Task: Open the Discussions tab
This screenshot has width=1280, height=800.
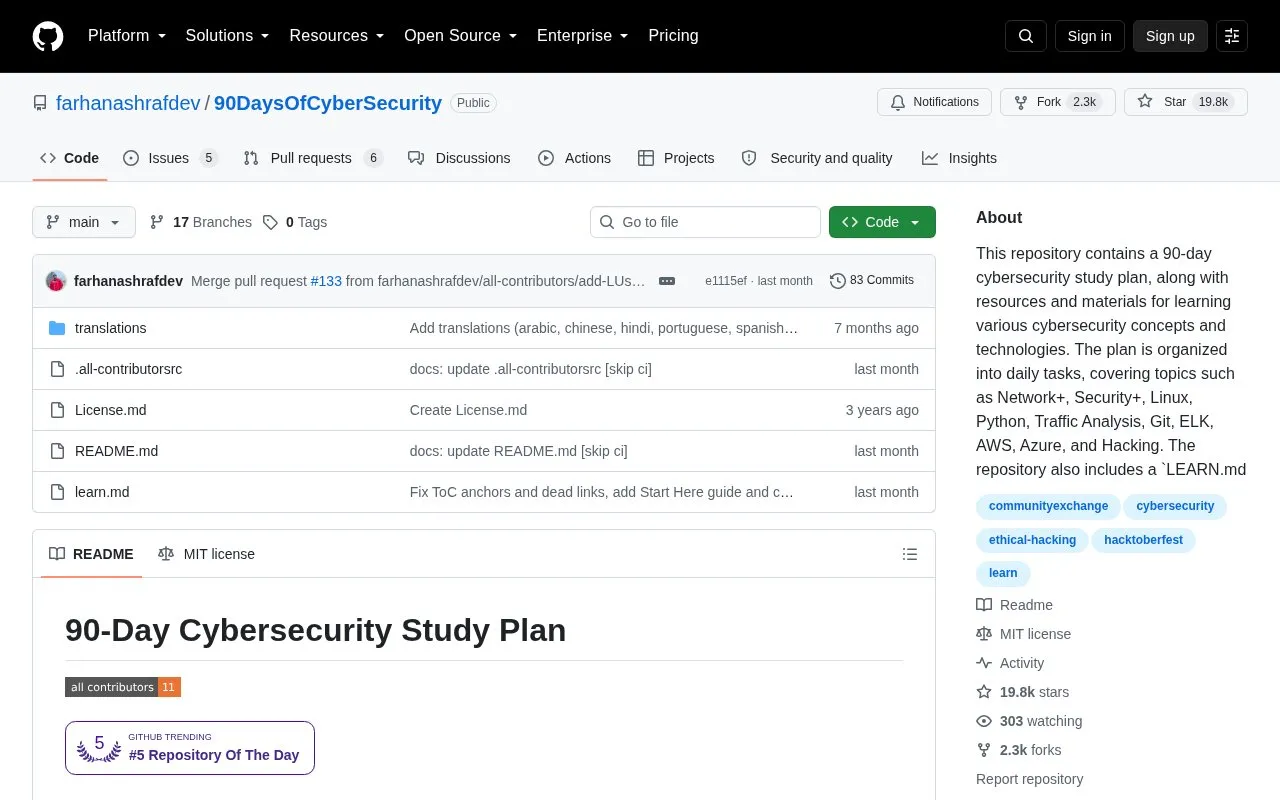Action: click(x=460, y=158)
